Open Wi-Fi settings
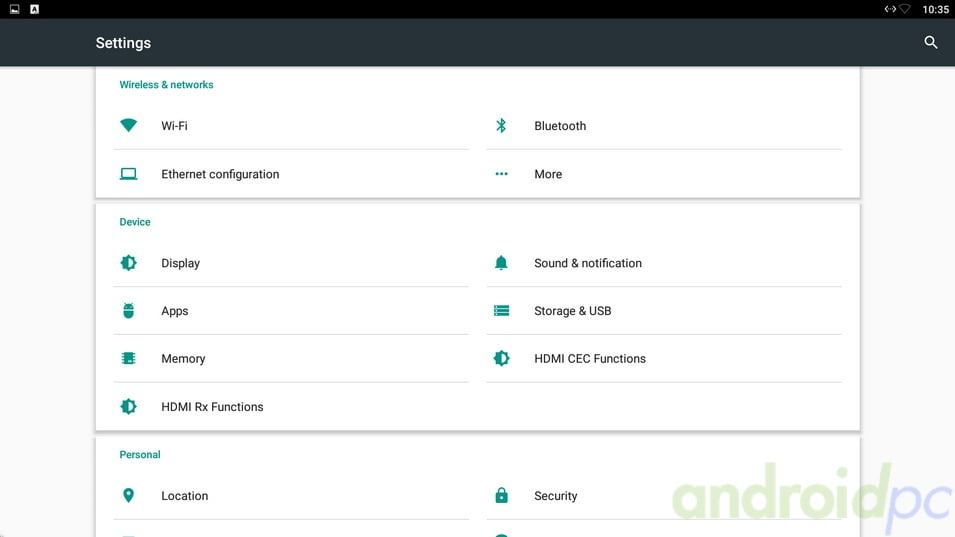The image size is (955, 537). [x=291, y=125]
